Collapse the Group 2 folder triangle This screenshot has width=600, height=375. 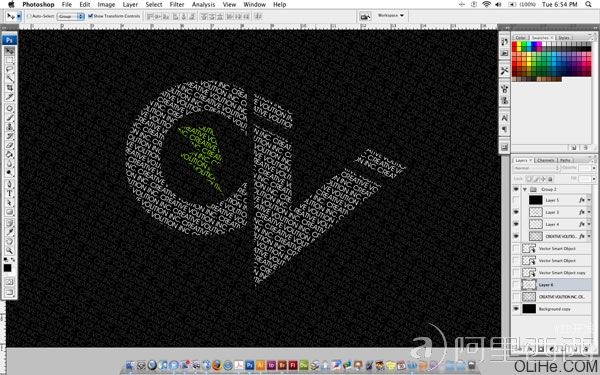[x=525, y=189]
